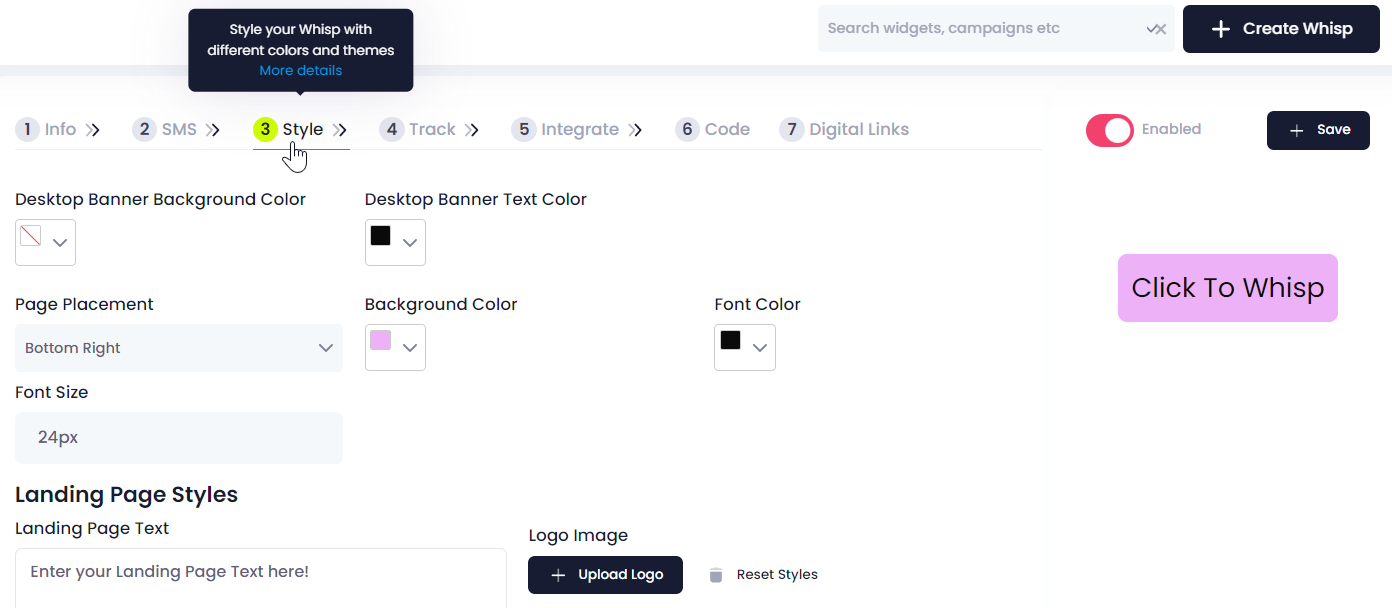Click the plus icon on Upload Logo
Viewport: 1392px width, 608px height.
point(558,575)
